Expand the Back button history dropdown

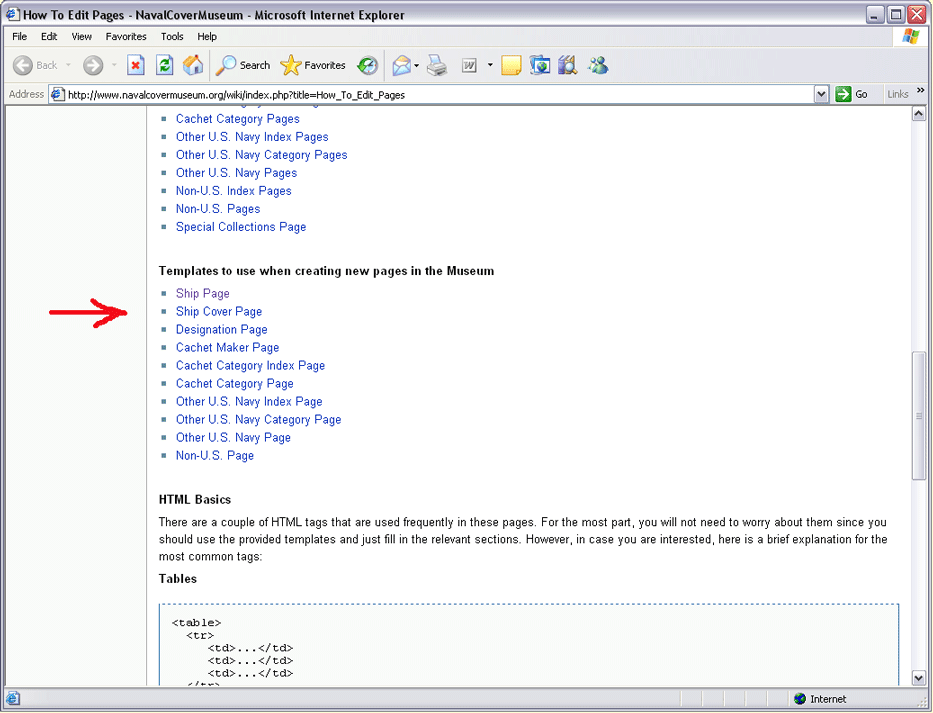tap(68, 66)
